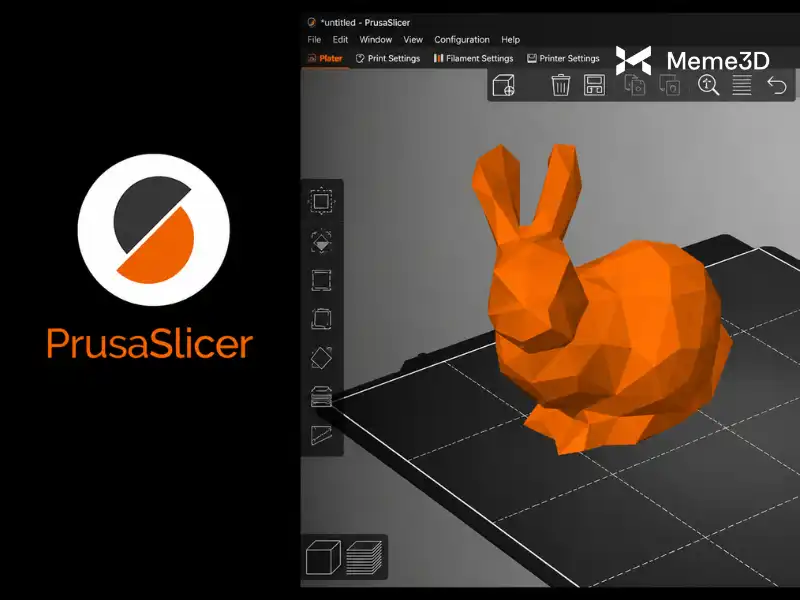Switch to 3D editor view cube
800x600 pixels.
tap(323, 557)
